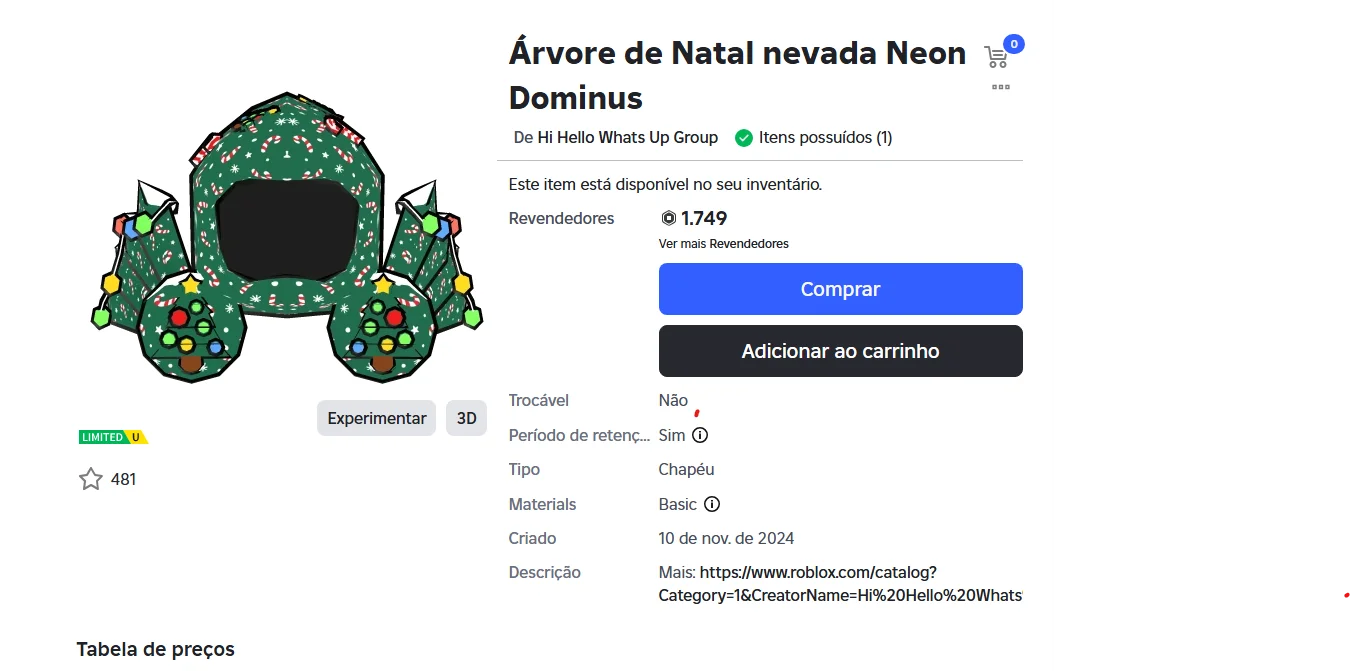Click the Tabela de preços heading
Screen dimensions: 1350x671
point(156,649)
